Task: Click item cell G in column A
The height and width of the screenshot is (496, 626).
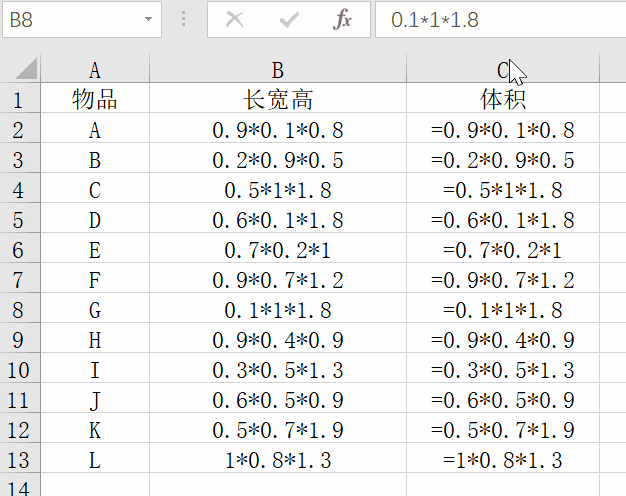Action: (x=95, y=308)
